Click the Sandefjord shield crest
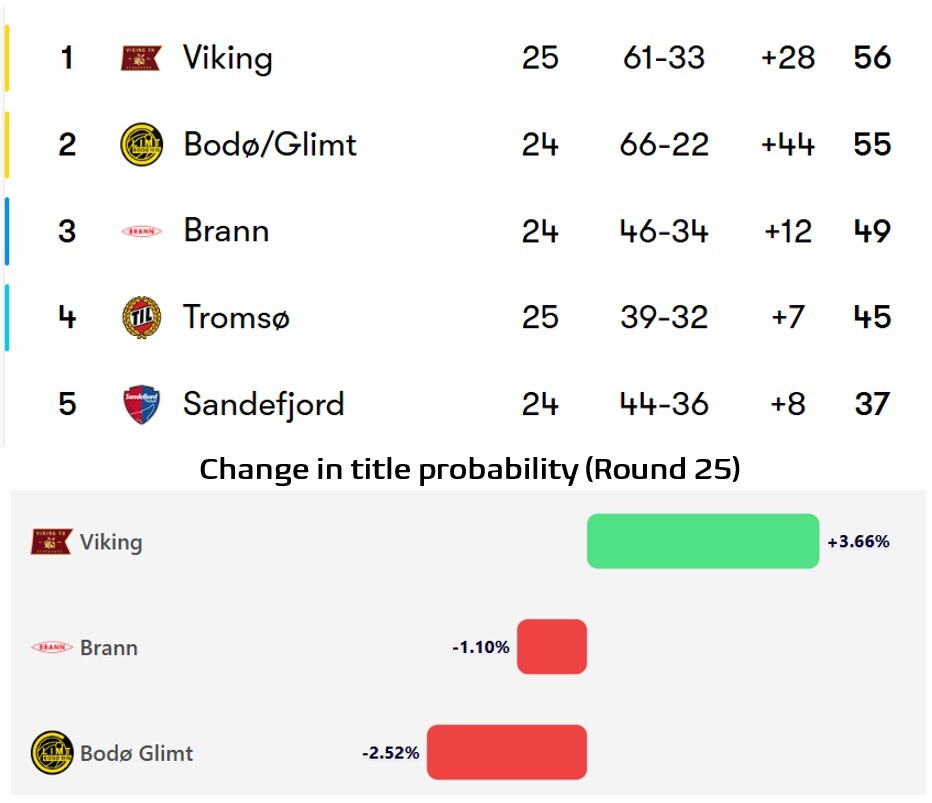932x803 pixels. pos(141,404)
